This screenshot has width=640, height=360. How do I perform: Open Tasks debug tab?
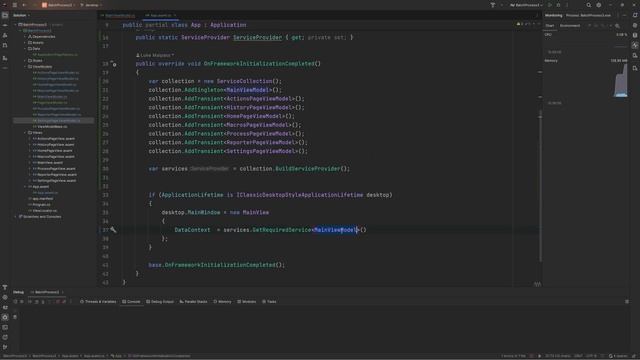pyautogui.click(x=269, y=302)
